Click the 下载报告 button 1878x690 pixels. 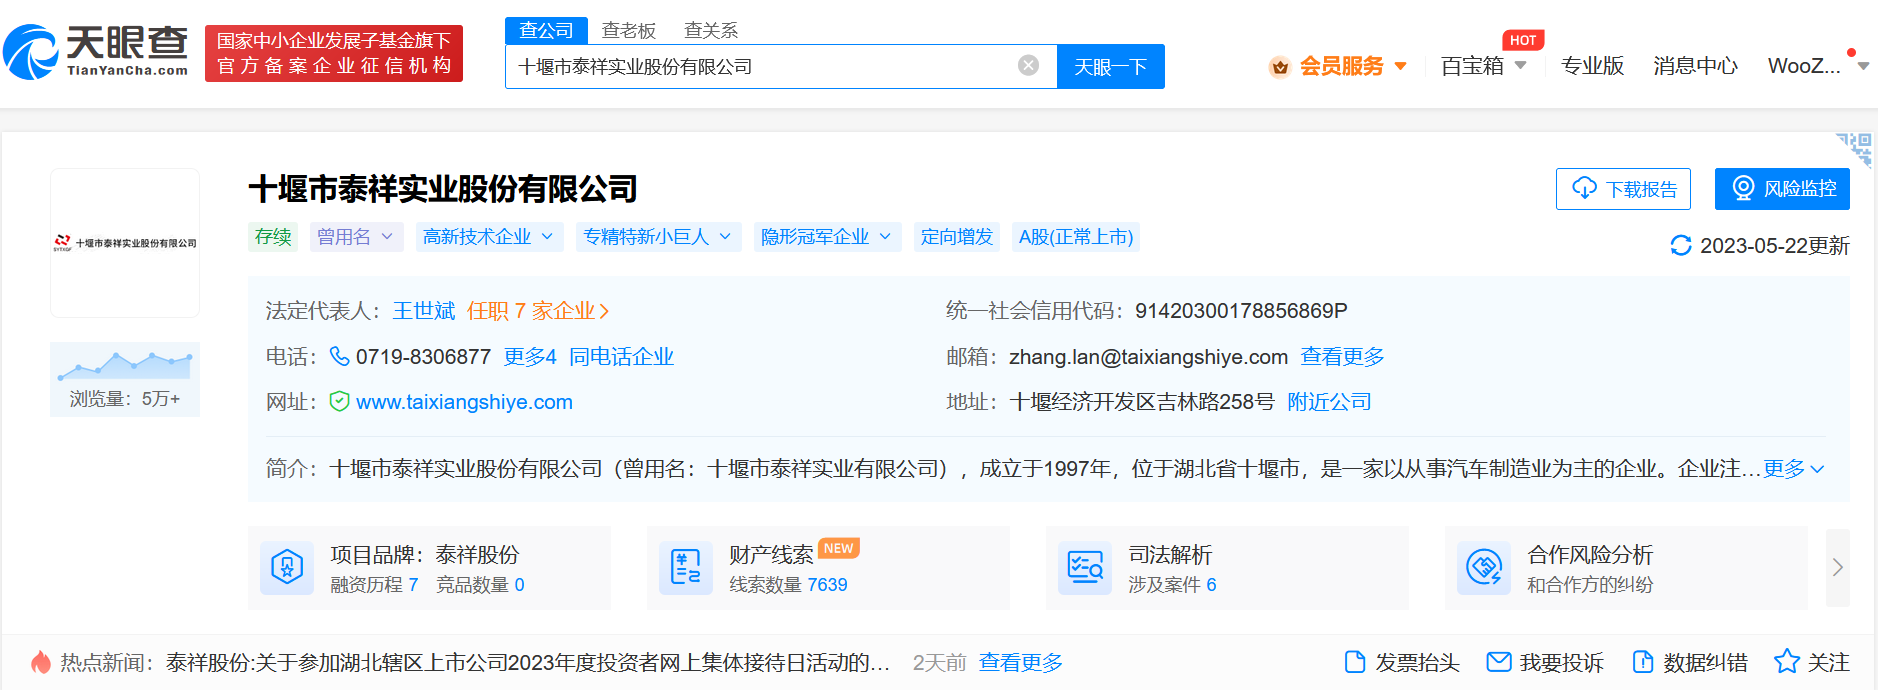[x=1622, y=189]
